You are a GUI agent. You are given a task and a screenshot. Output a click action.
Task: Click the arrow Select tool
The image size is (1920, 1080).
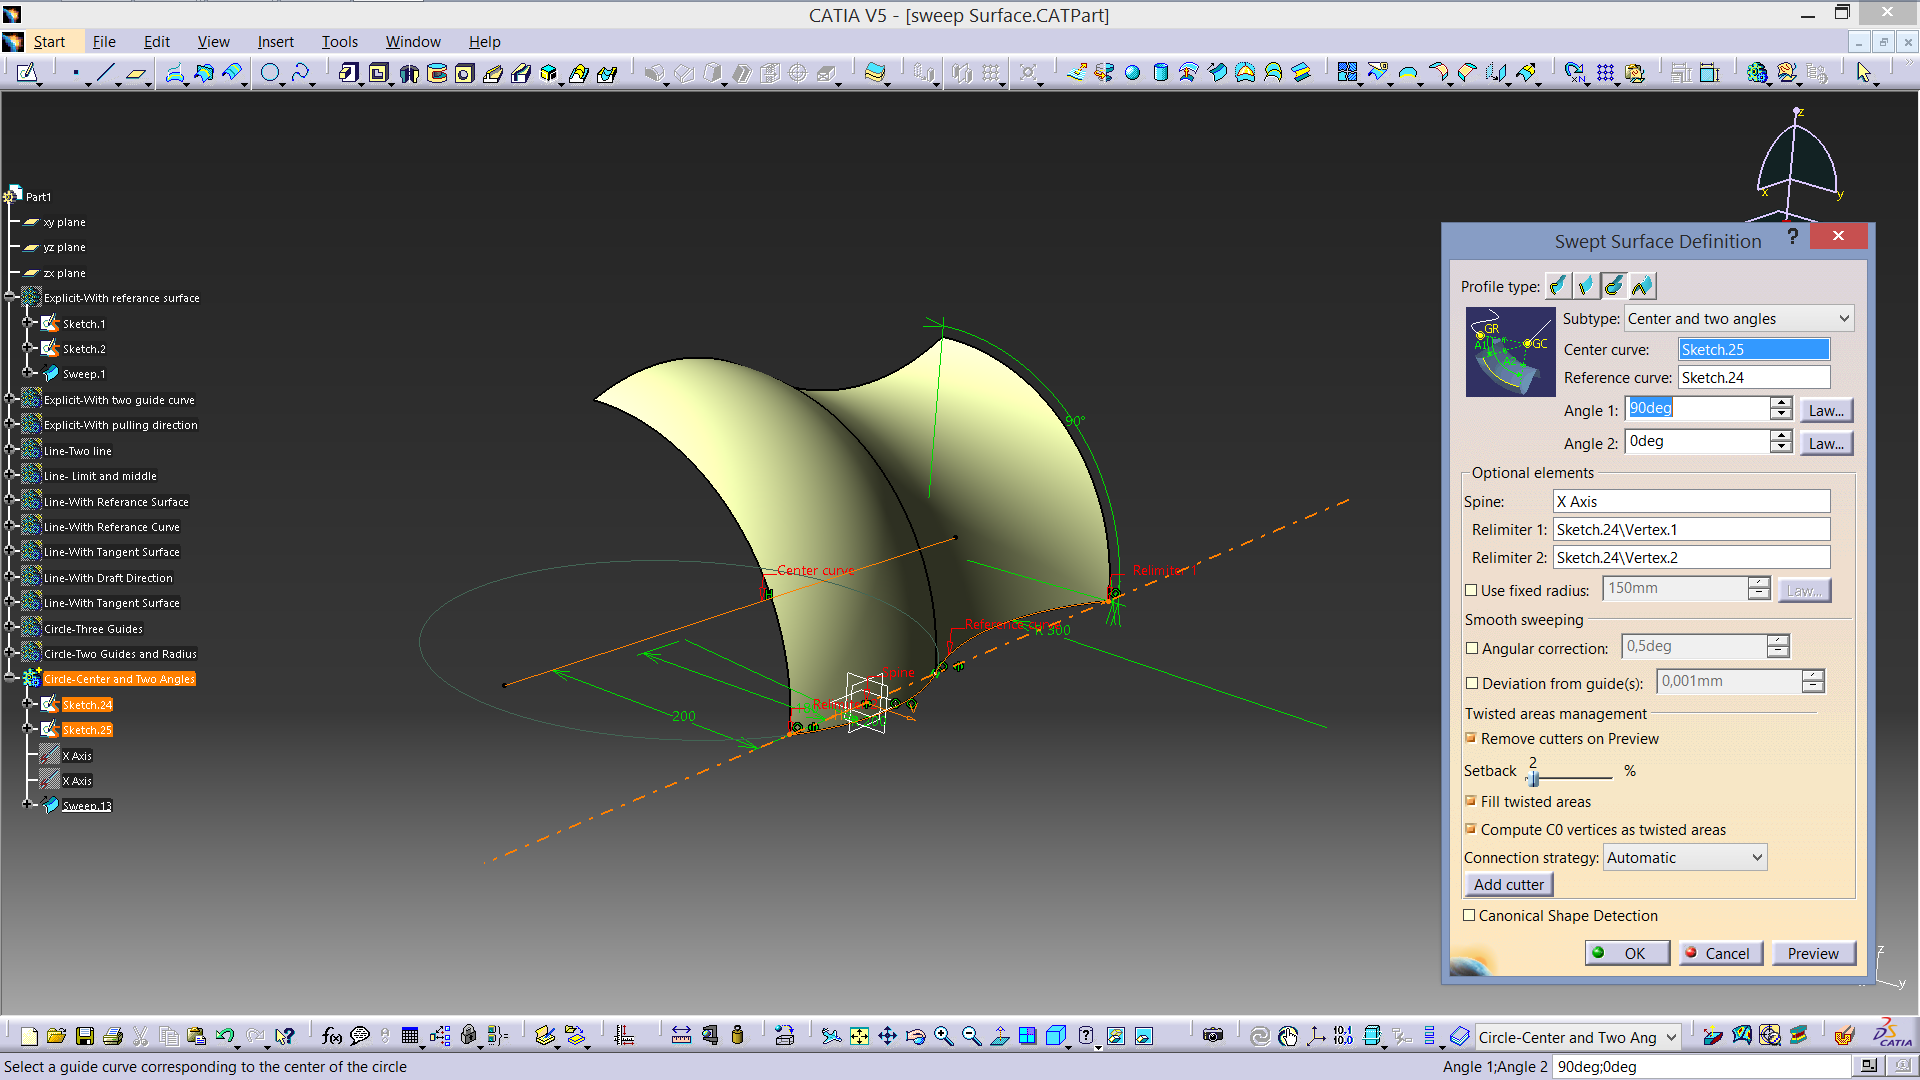pyautogui.click(x=1864, y=73)
